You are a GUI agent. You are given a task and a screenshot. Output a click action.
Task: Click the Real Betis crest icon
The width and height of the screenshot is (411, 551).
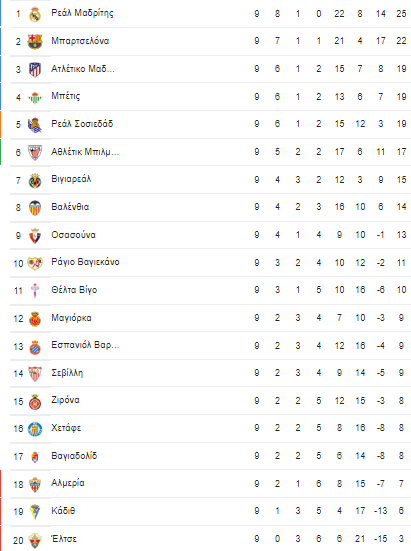pyautogui.click(x=35, y=97)
